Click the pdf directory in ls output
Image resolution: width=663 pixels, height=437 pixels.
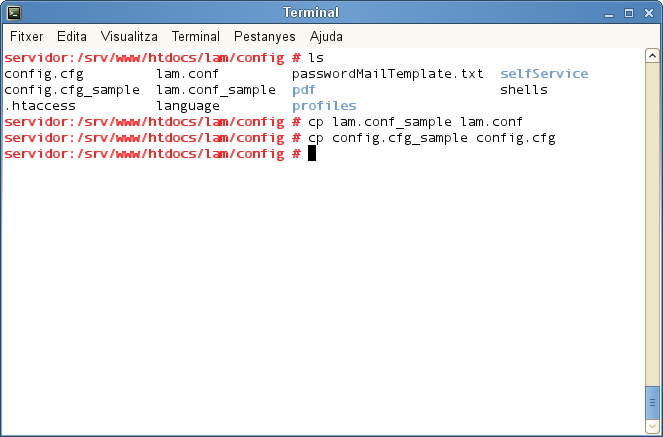pyautogui.click(x=304, y=89)
